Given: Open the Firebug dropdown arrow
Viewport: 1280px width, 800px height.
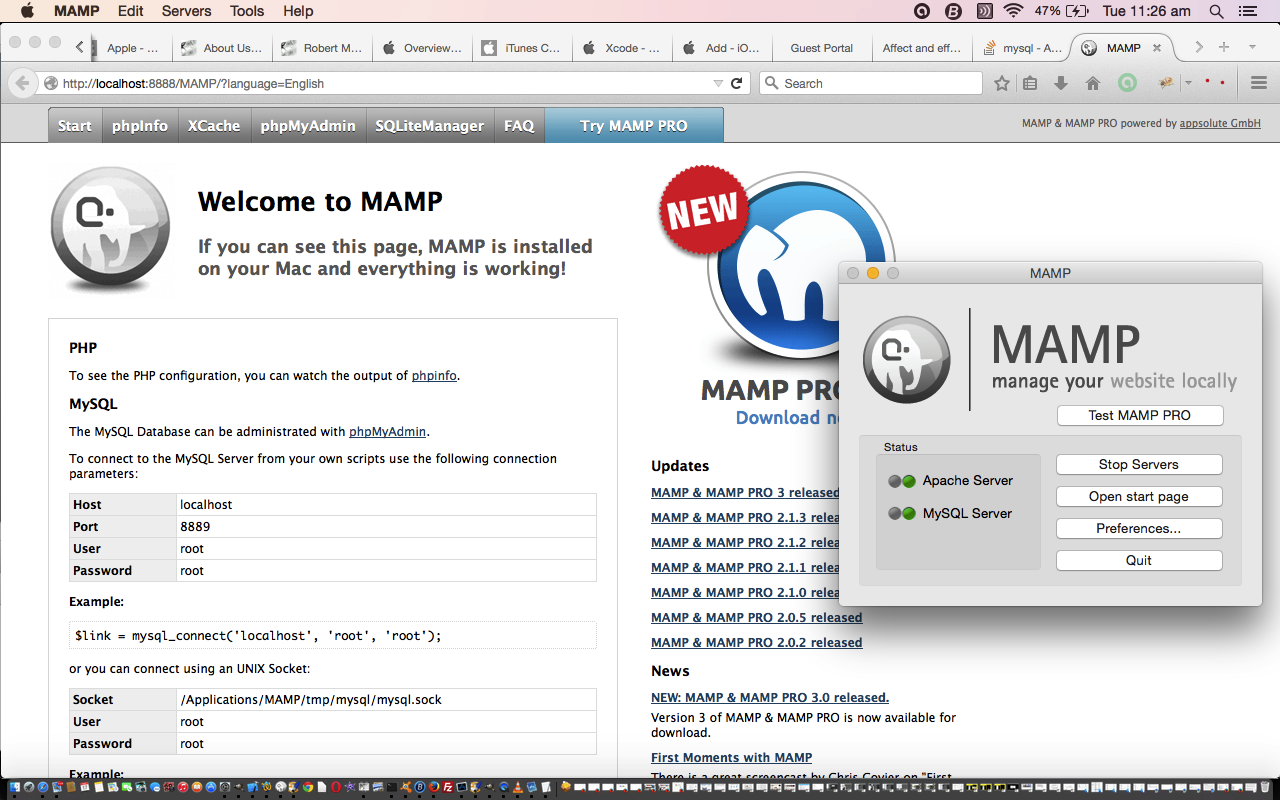Looking at the screenshot, I should (x=1188, y=84).
